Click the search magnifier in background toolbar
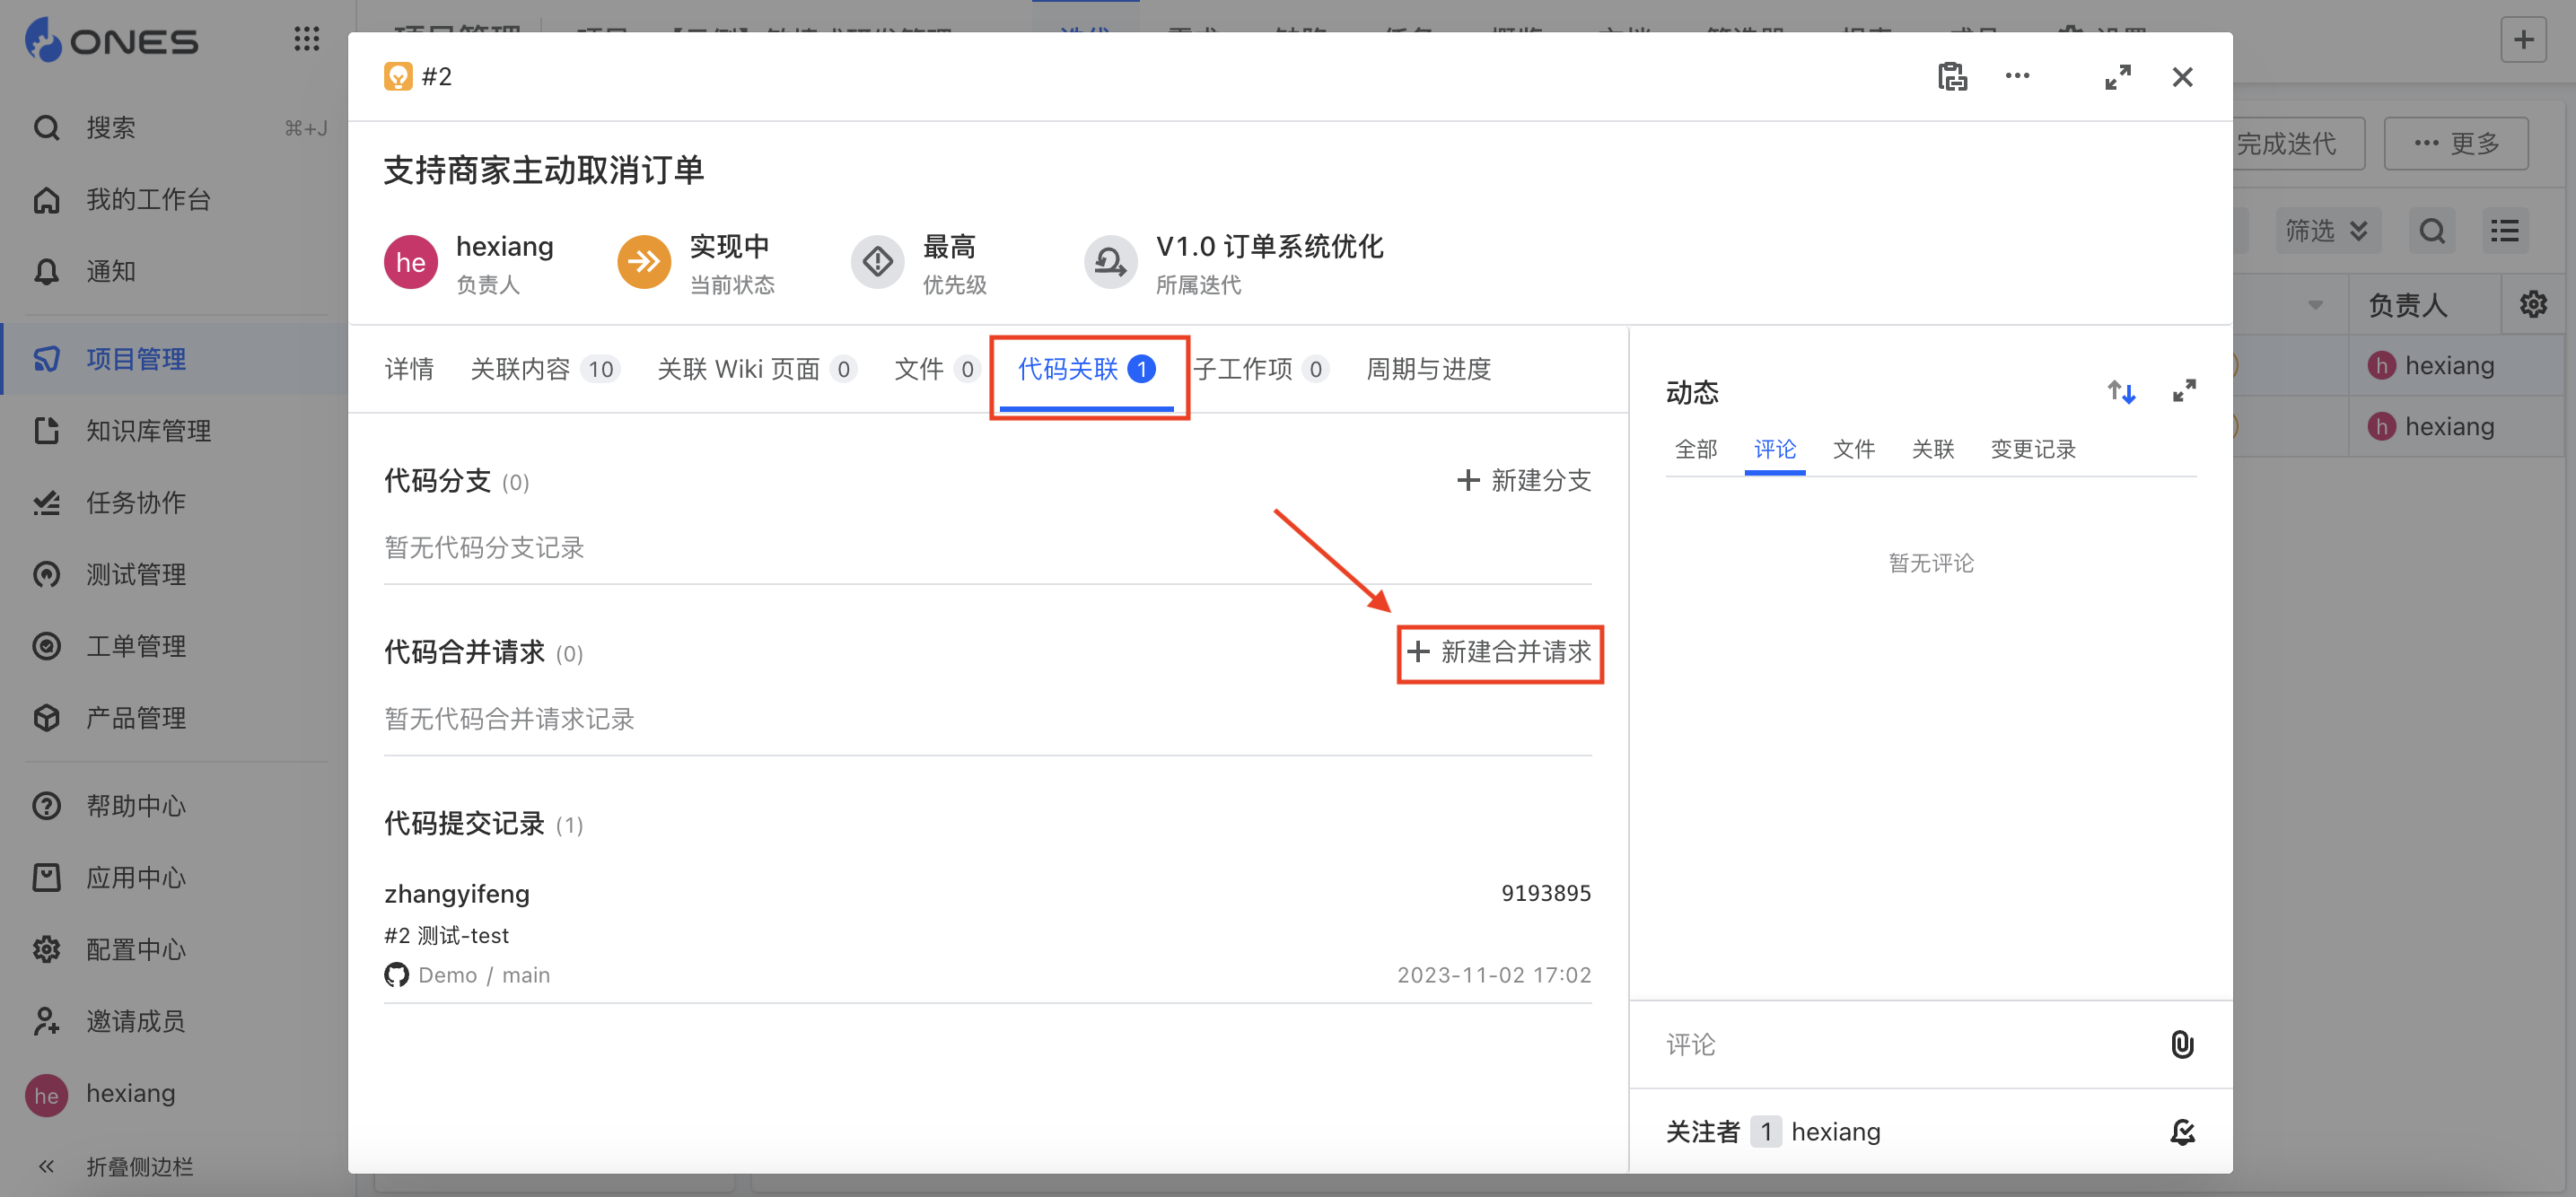The image size is (2576, 1197). [2432, 231]
